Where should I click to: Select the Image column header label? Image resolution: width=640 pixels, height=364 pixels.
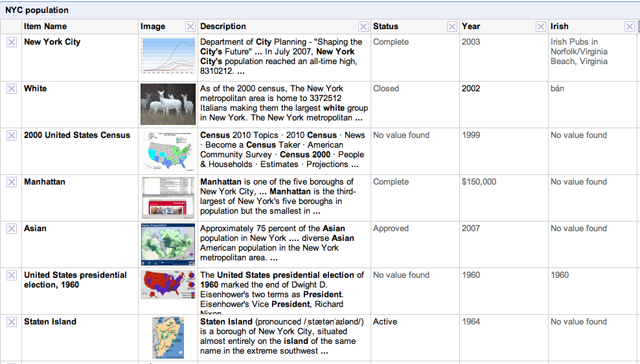click(x=153, y=26)
